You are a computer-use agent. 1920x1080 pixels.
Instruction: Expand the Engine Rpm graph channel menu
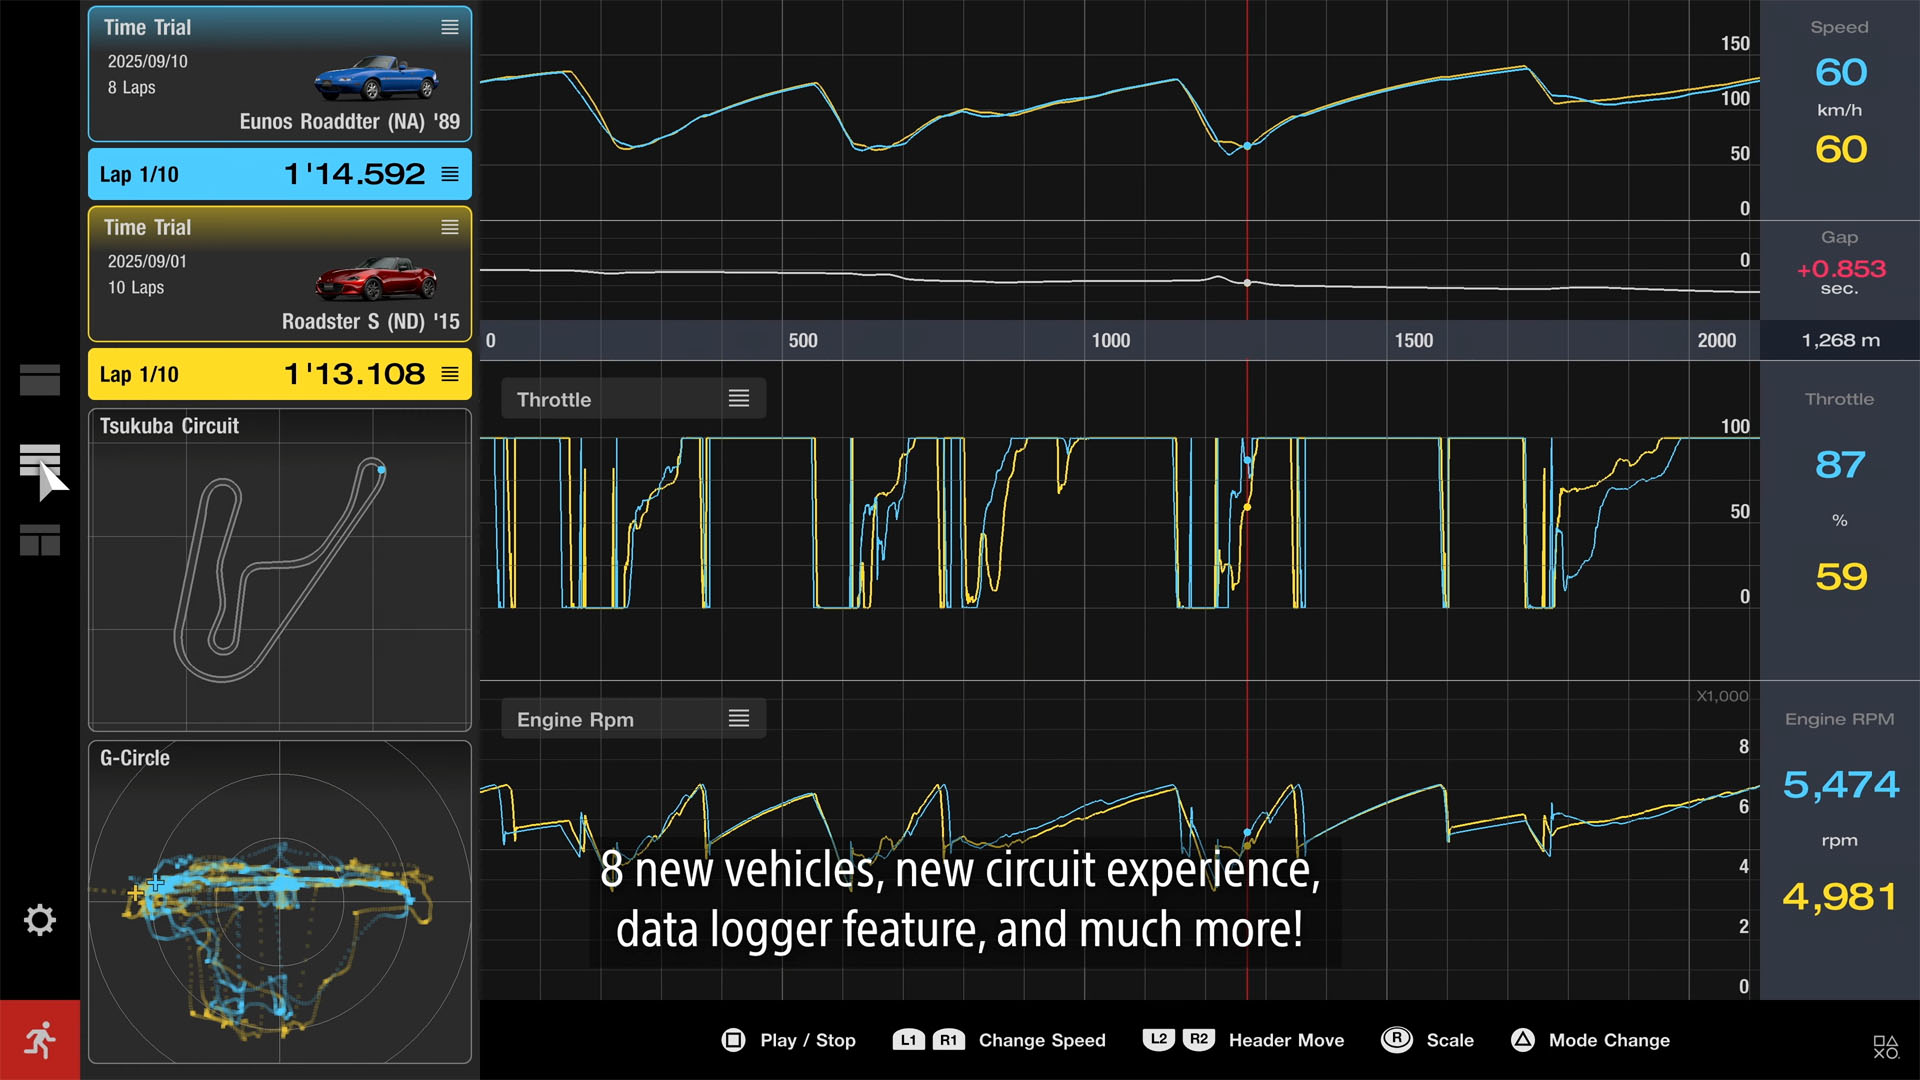click(739, 719)
